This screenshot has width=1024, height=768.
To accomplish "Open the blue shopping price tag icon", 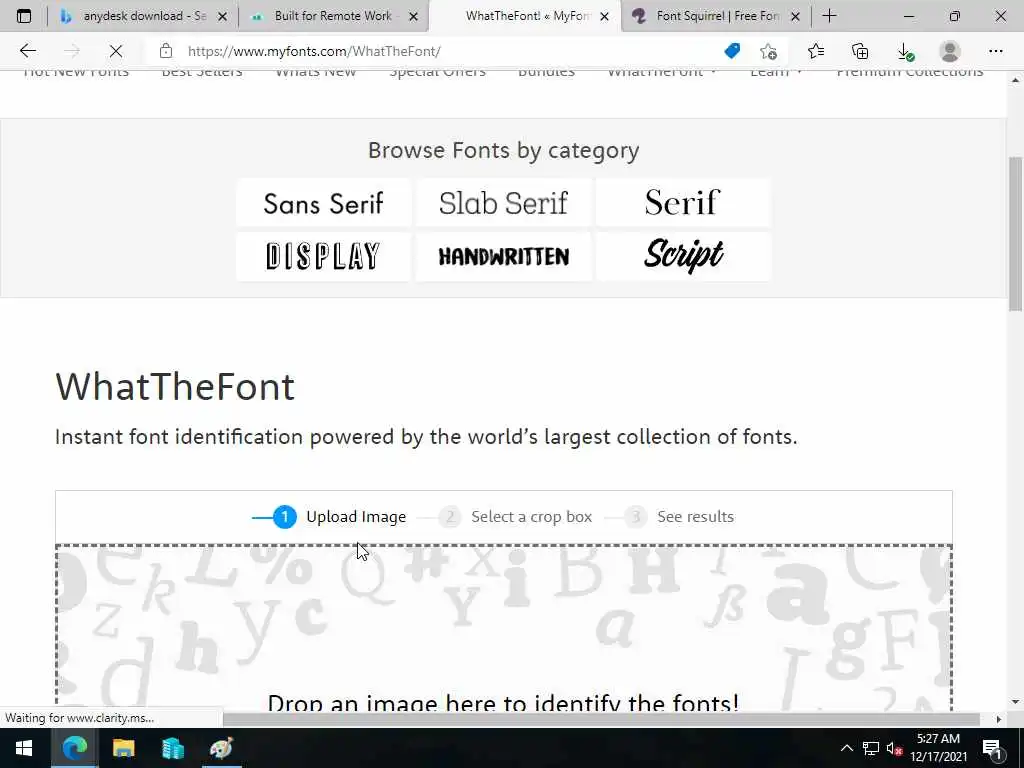I will click(x=732, y=51).
